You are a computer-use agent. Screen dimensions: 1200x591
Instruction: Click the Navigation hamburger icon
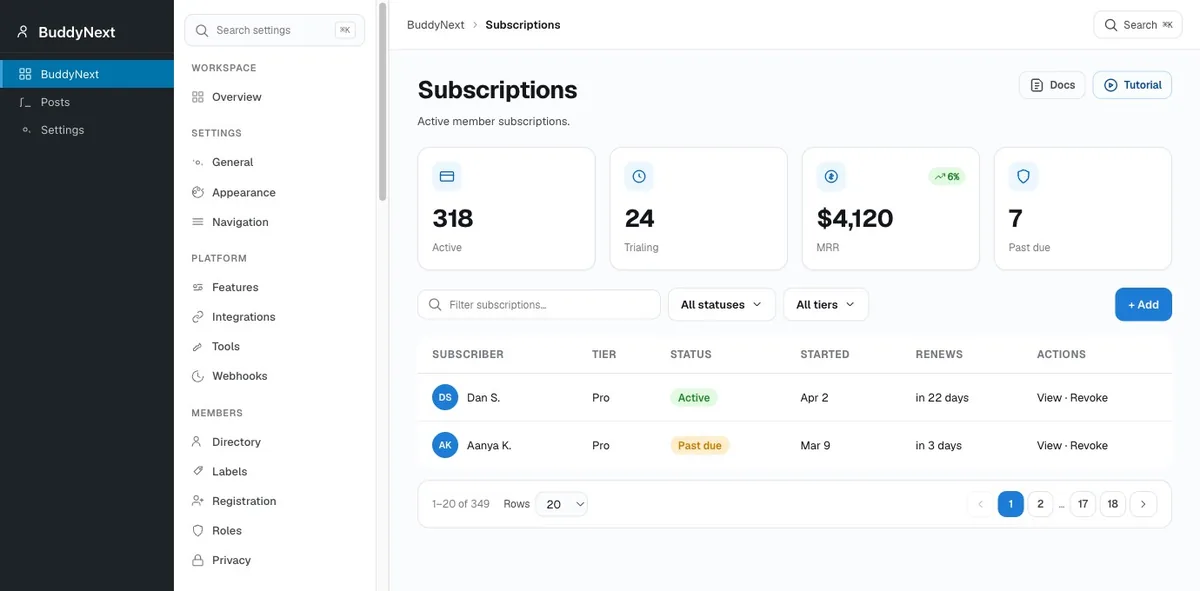tap(198, 222)
